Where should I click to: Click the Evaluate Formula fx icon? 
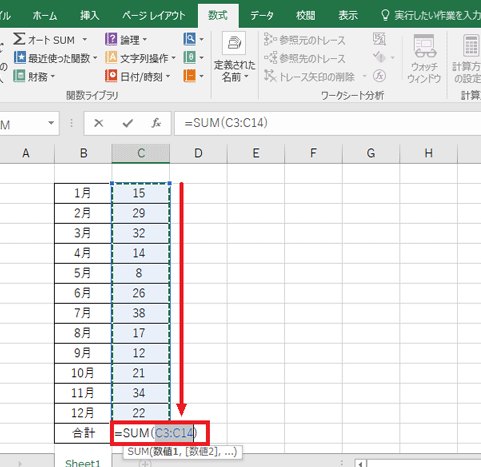(379, 76)
